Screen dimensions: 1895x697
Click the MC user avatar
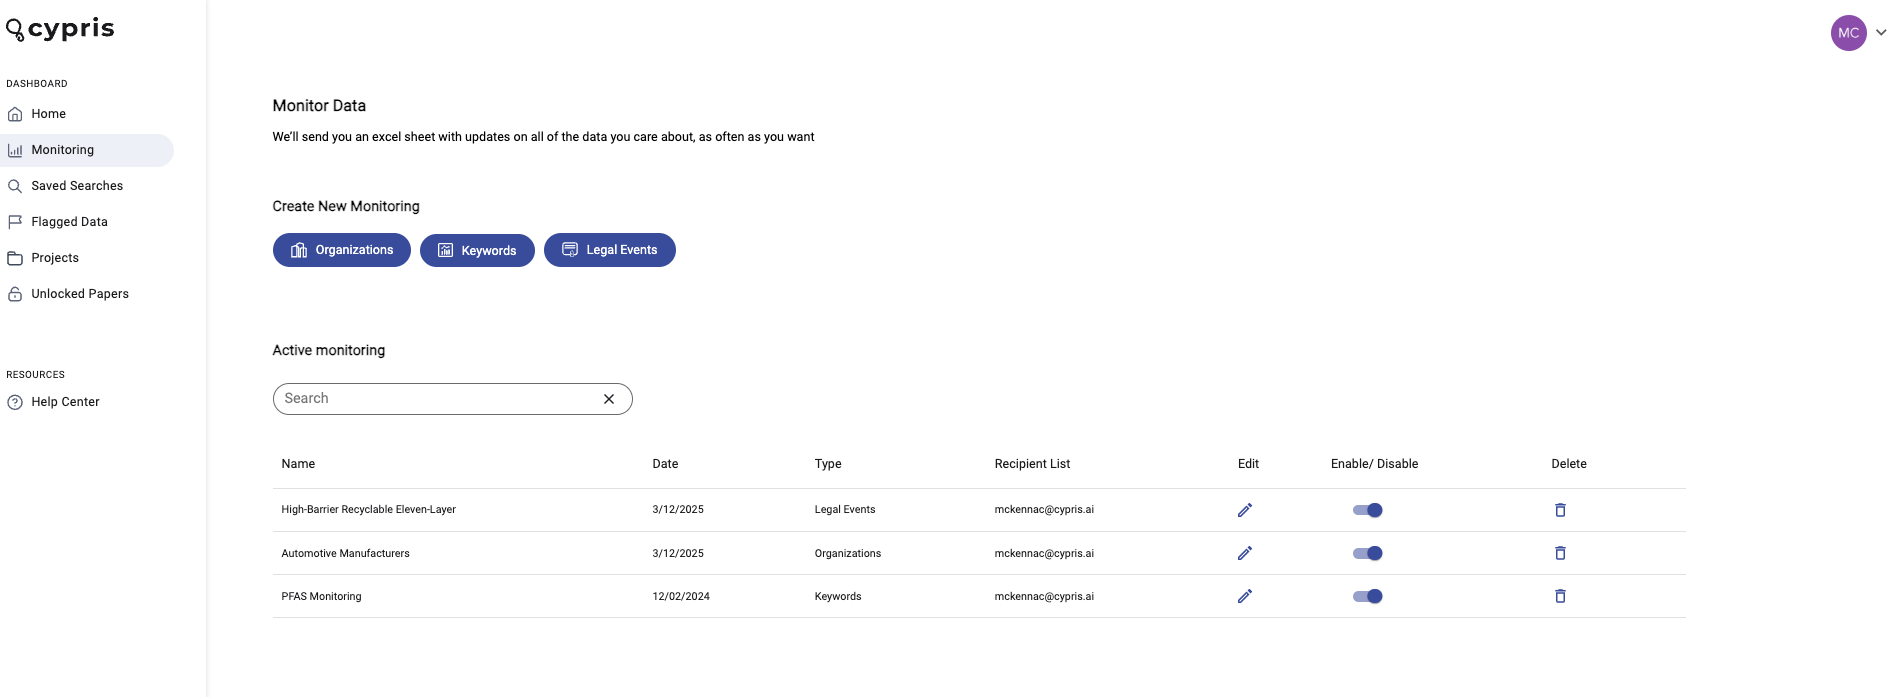coord(1848,33)
